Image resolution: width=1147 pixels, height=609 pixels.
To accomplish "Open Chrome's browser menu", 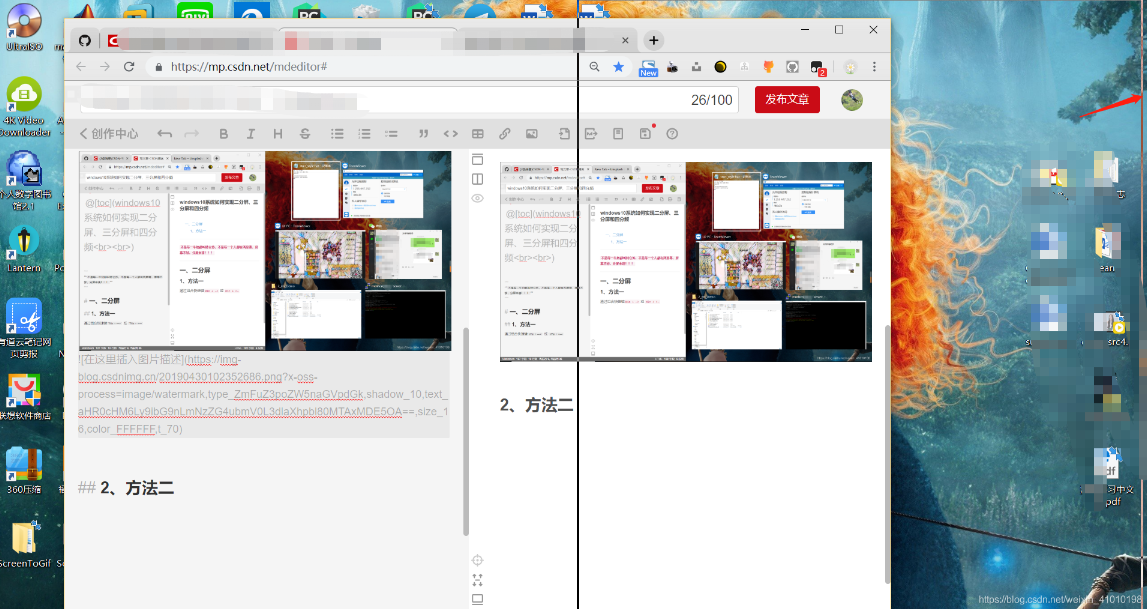I will point(874,66).
